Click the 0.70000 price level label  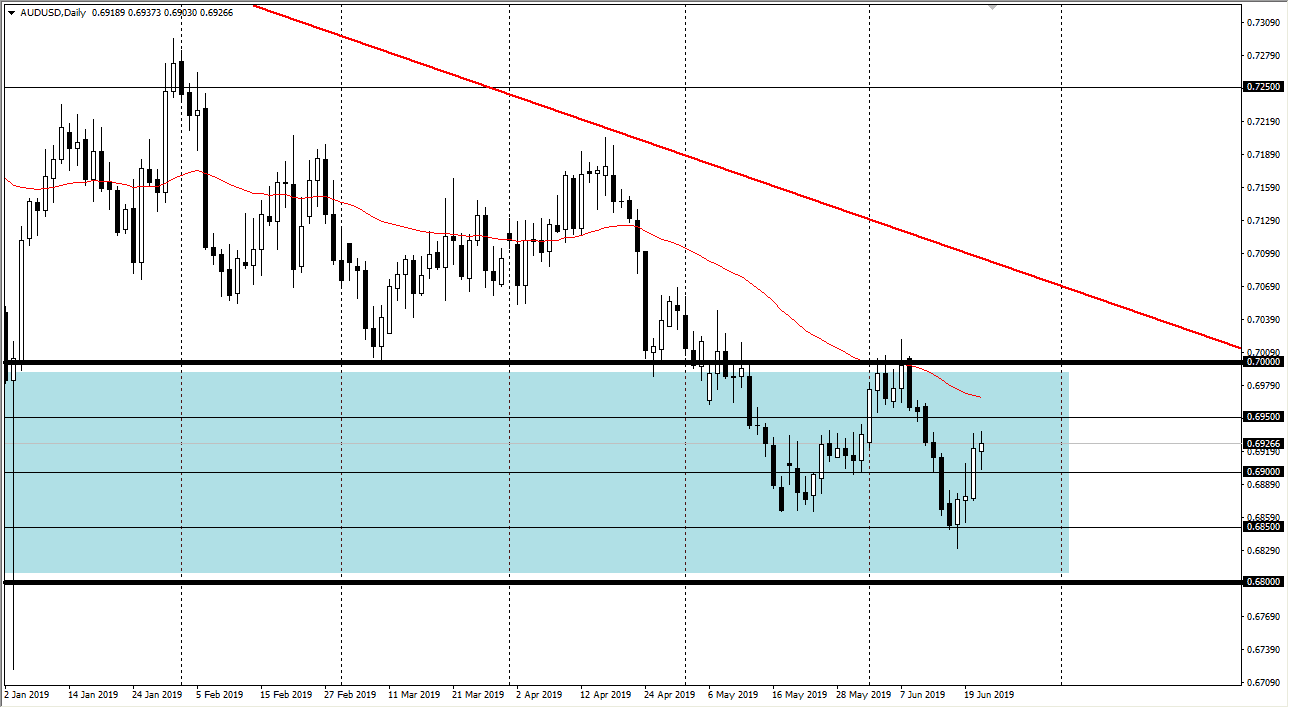[1264, 362]
